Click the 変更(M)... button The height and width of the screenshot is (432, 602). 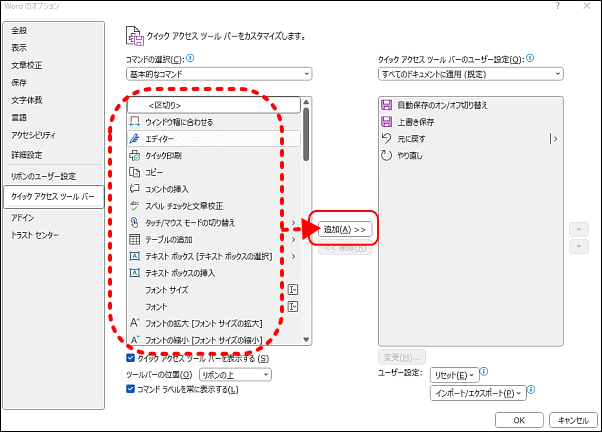coord(402,357)
